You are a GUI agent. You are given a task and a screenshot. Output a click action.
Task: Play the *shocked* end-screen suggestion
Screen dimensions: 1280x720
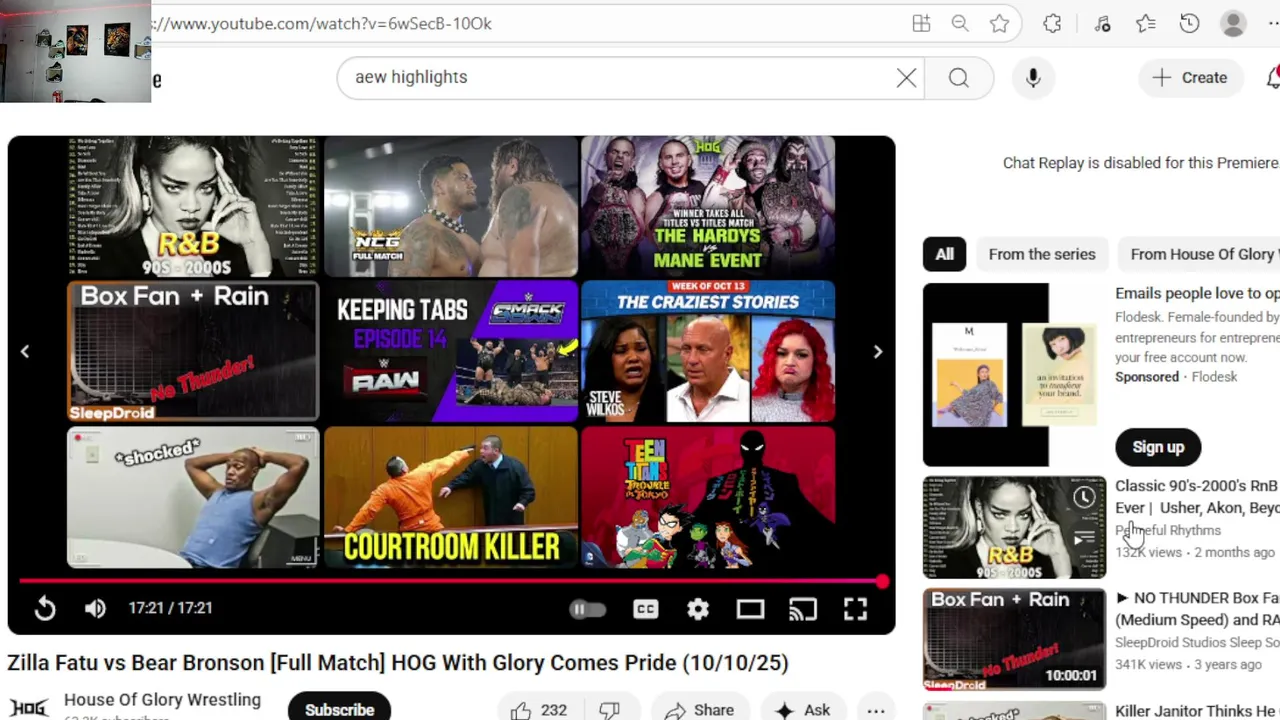193,497
